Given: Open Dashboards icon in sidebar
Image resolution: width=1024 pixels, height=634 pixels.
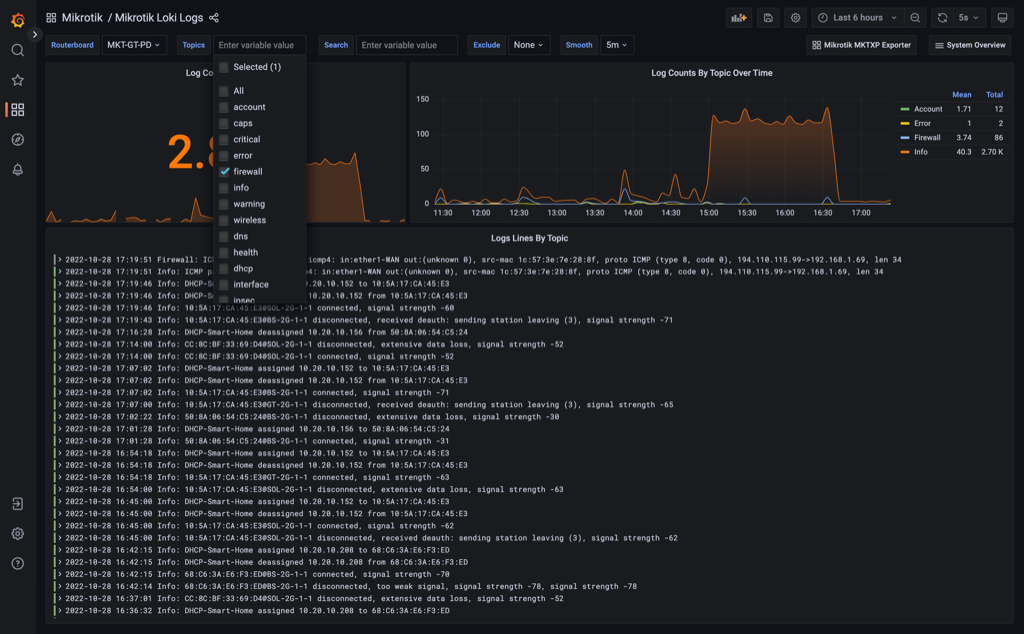Looking at the screenshot, I should (18, 110).
